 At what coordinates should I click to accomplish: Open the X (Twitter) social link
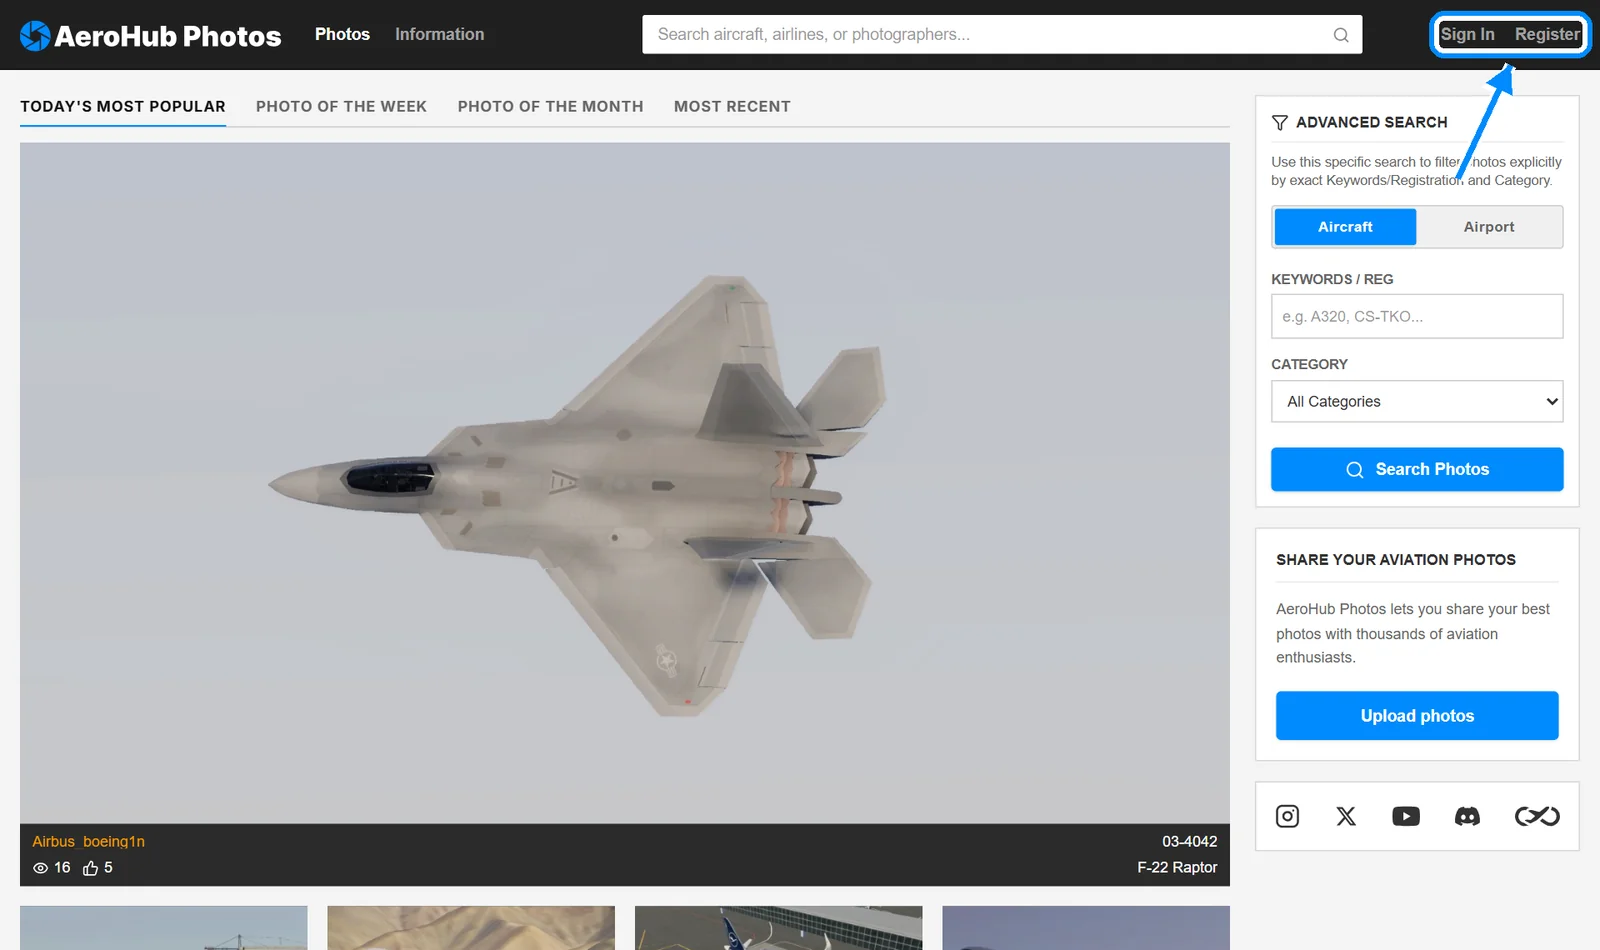coord(1346,816)
